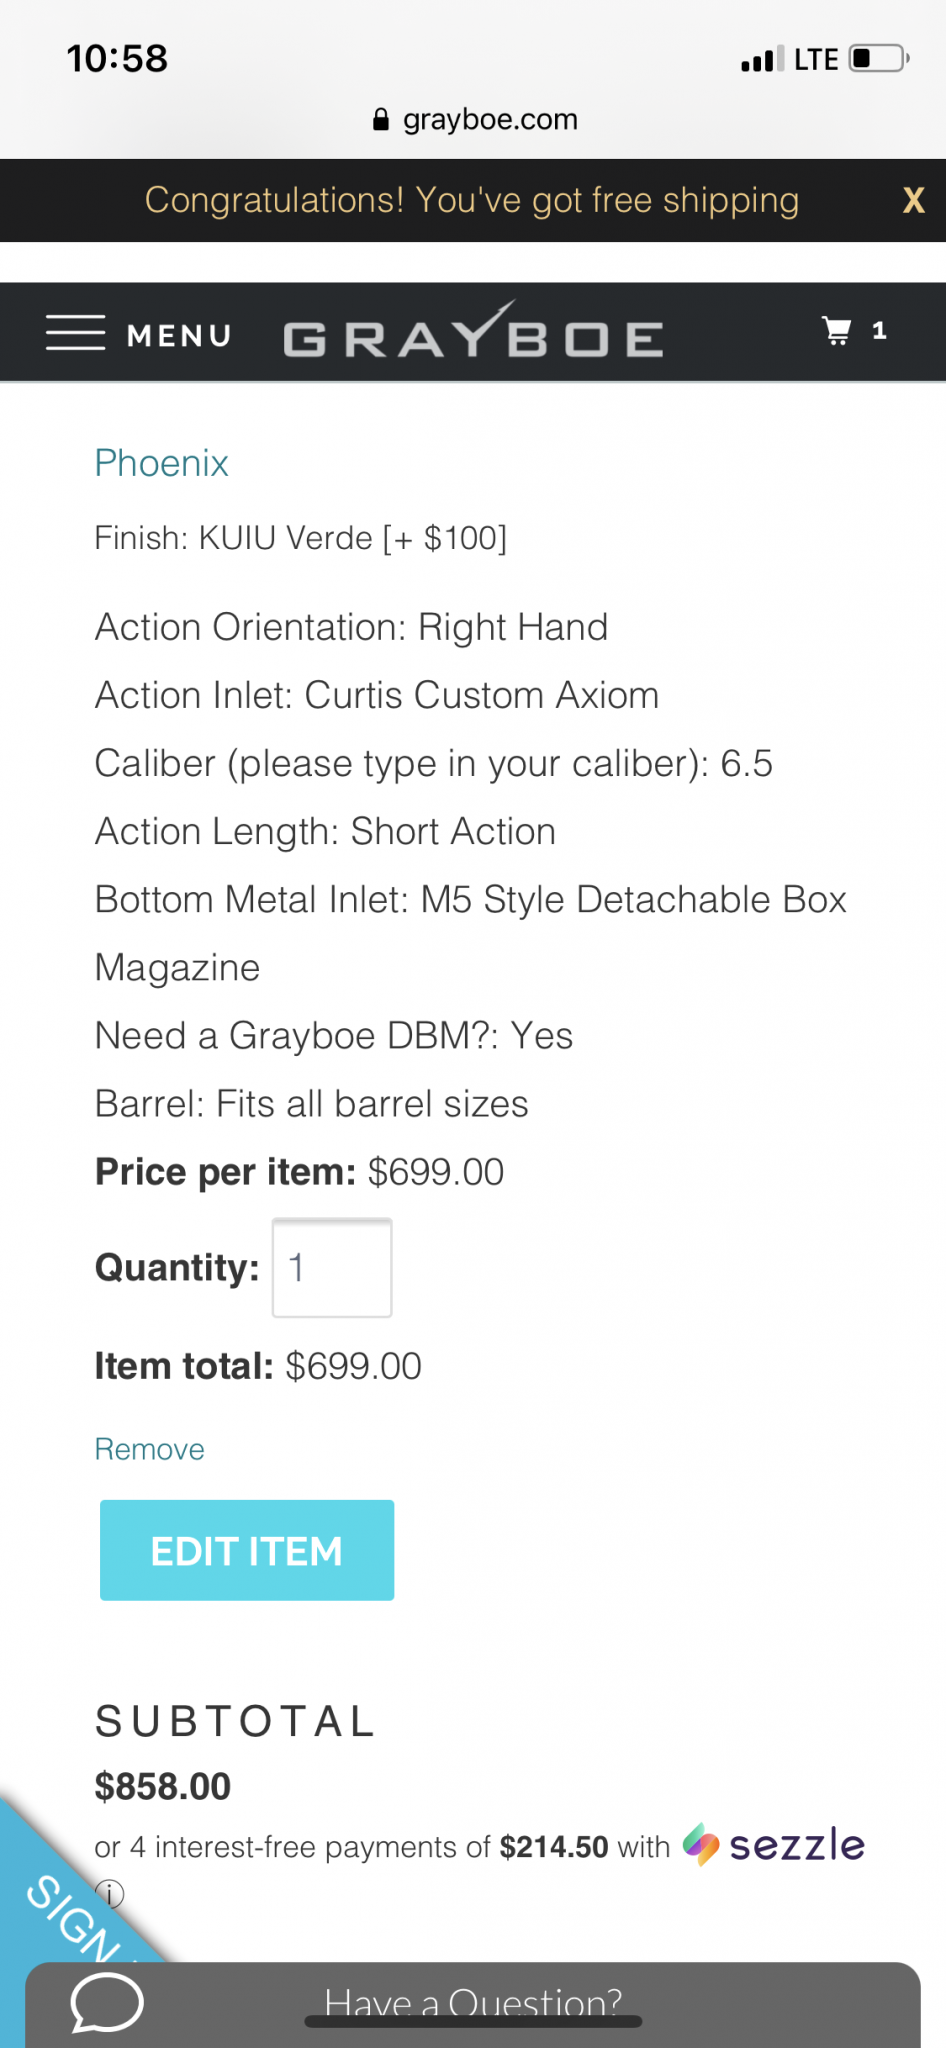Click the EDIT ITEM button
The image size is (946, 2048).
tap(247, 1550)
